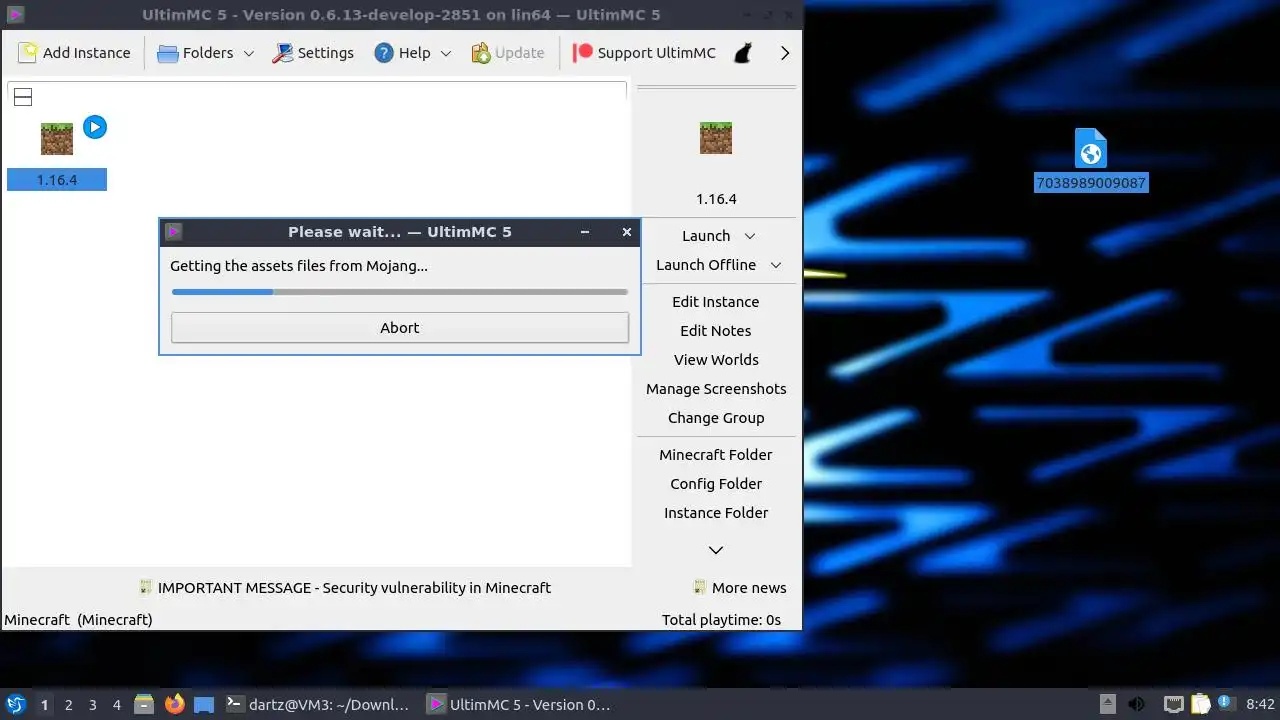
Task: Click the Add Instance toolbar button
Action: pyautogui.click(x=74, y=53)
